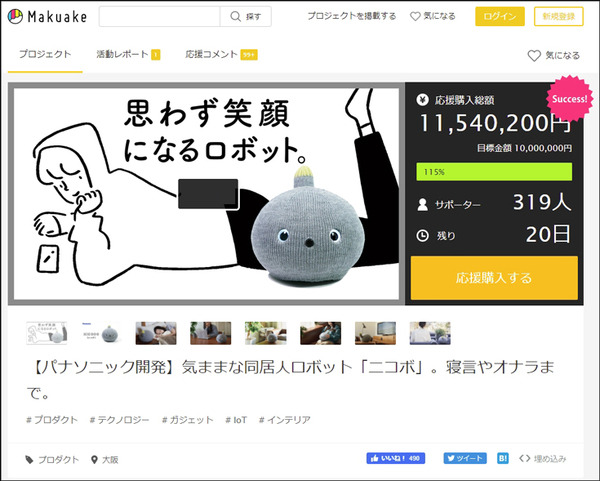The image size is (600, 481).
Task: Switch to the 活動レポート tab
Action: (x=127, y=54)
